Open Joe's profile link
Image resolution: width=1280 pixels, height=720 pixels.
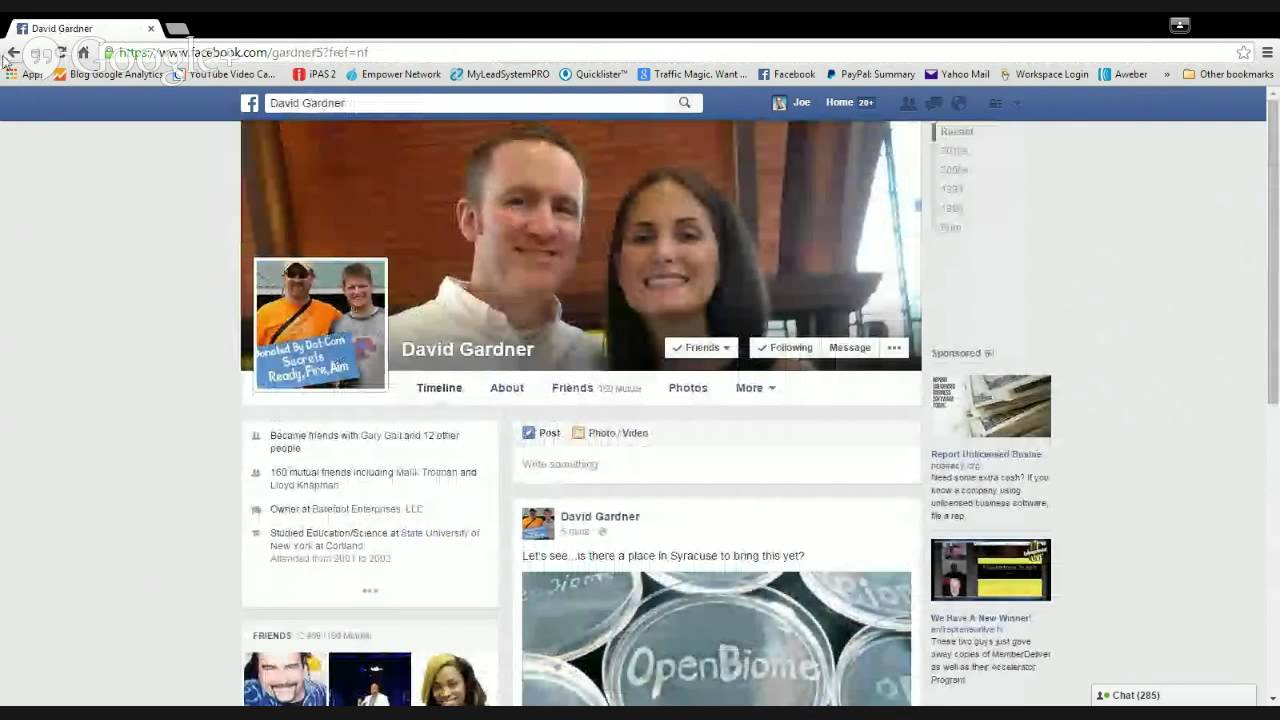(791, 103)
